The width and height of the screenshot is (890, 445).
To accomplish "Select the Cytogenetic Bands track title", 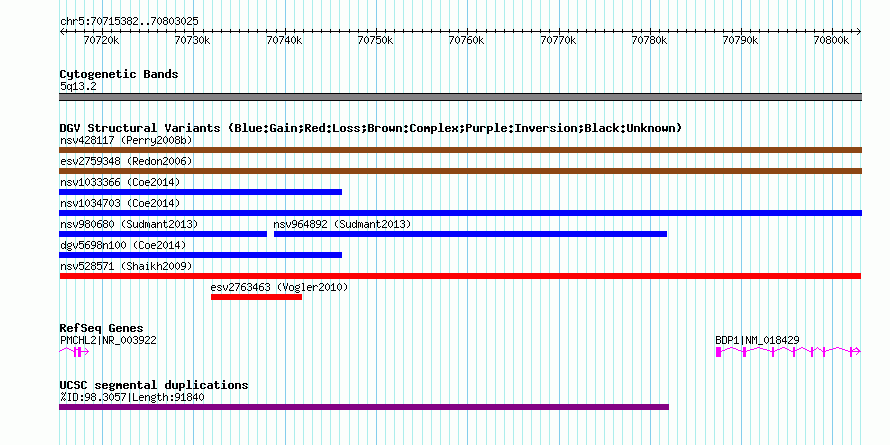I will tap(119, 74).
